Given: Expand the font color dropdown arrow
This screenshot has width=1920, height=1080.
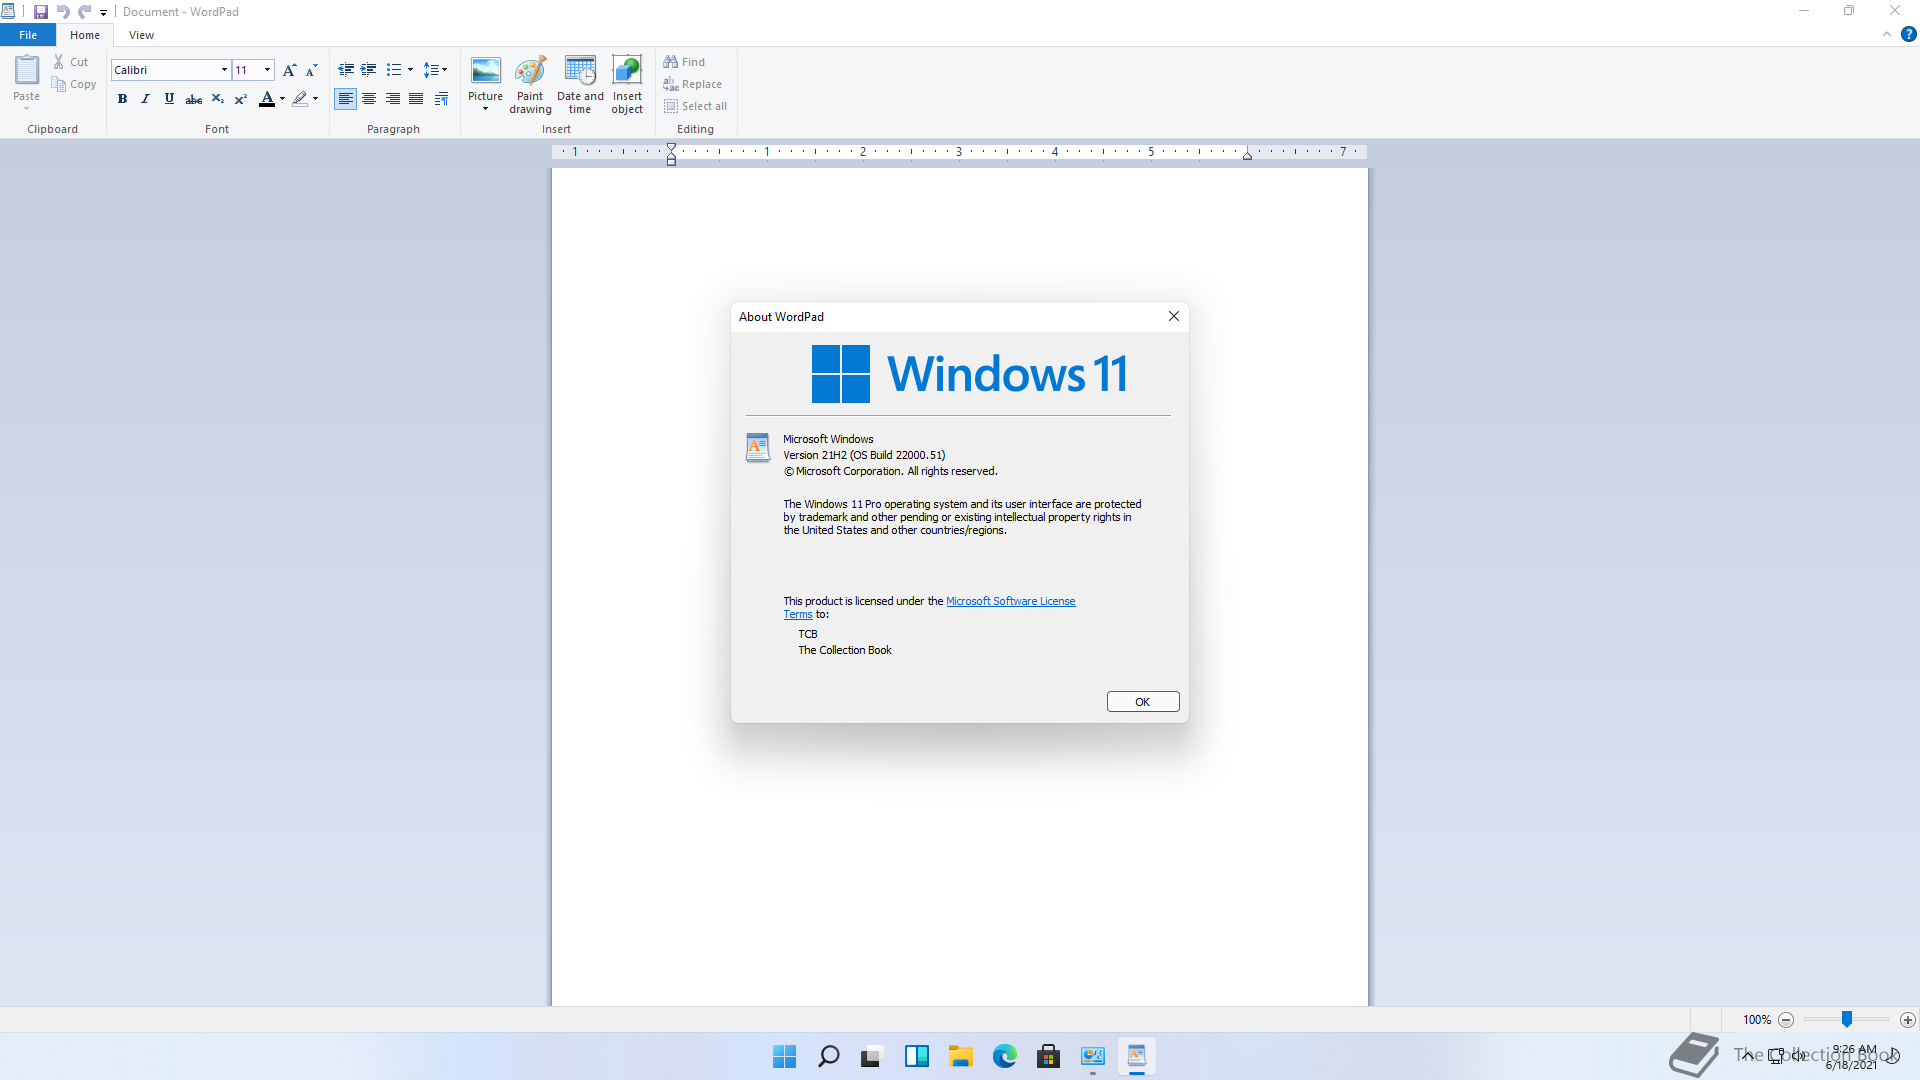Looking at the screenshot, I should click(282, 99).
